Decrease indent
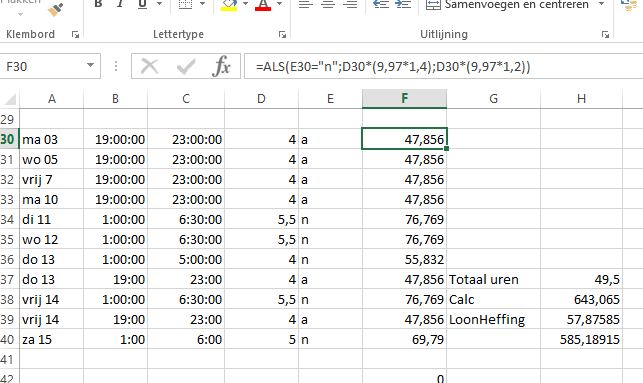The image size is (643, 383). point(381,4)
